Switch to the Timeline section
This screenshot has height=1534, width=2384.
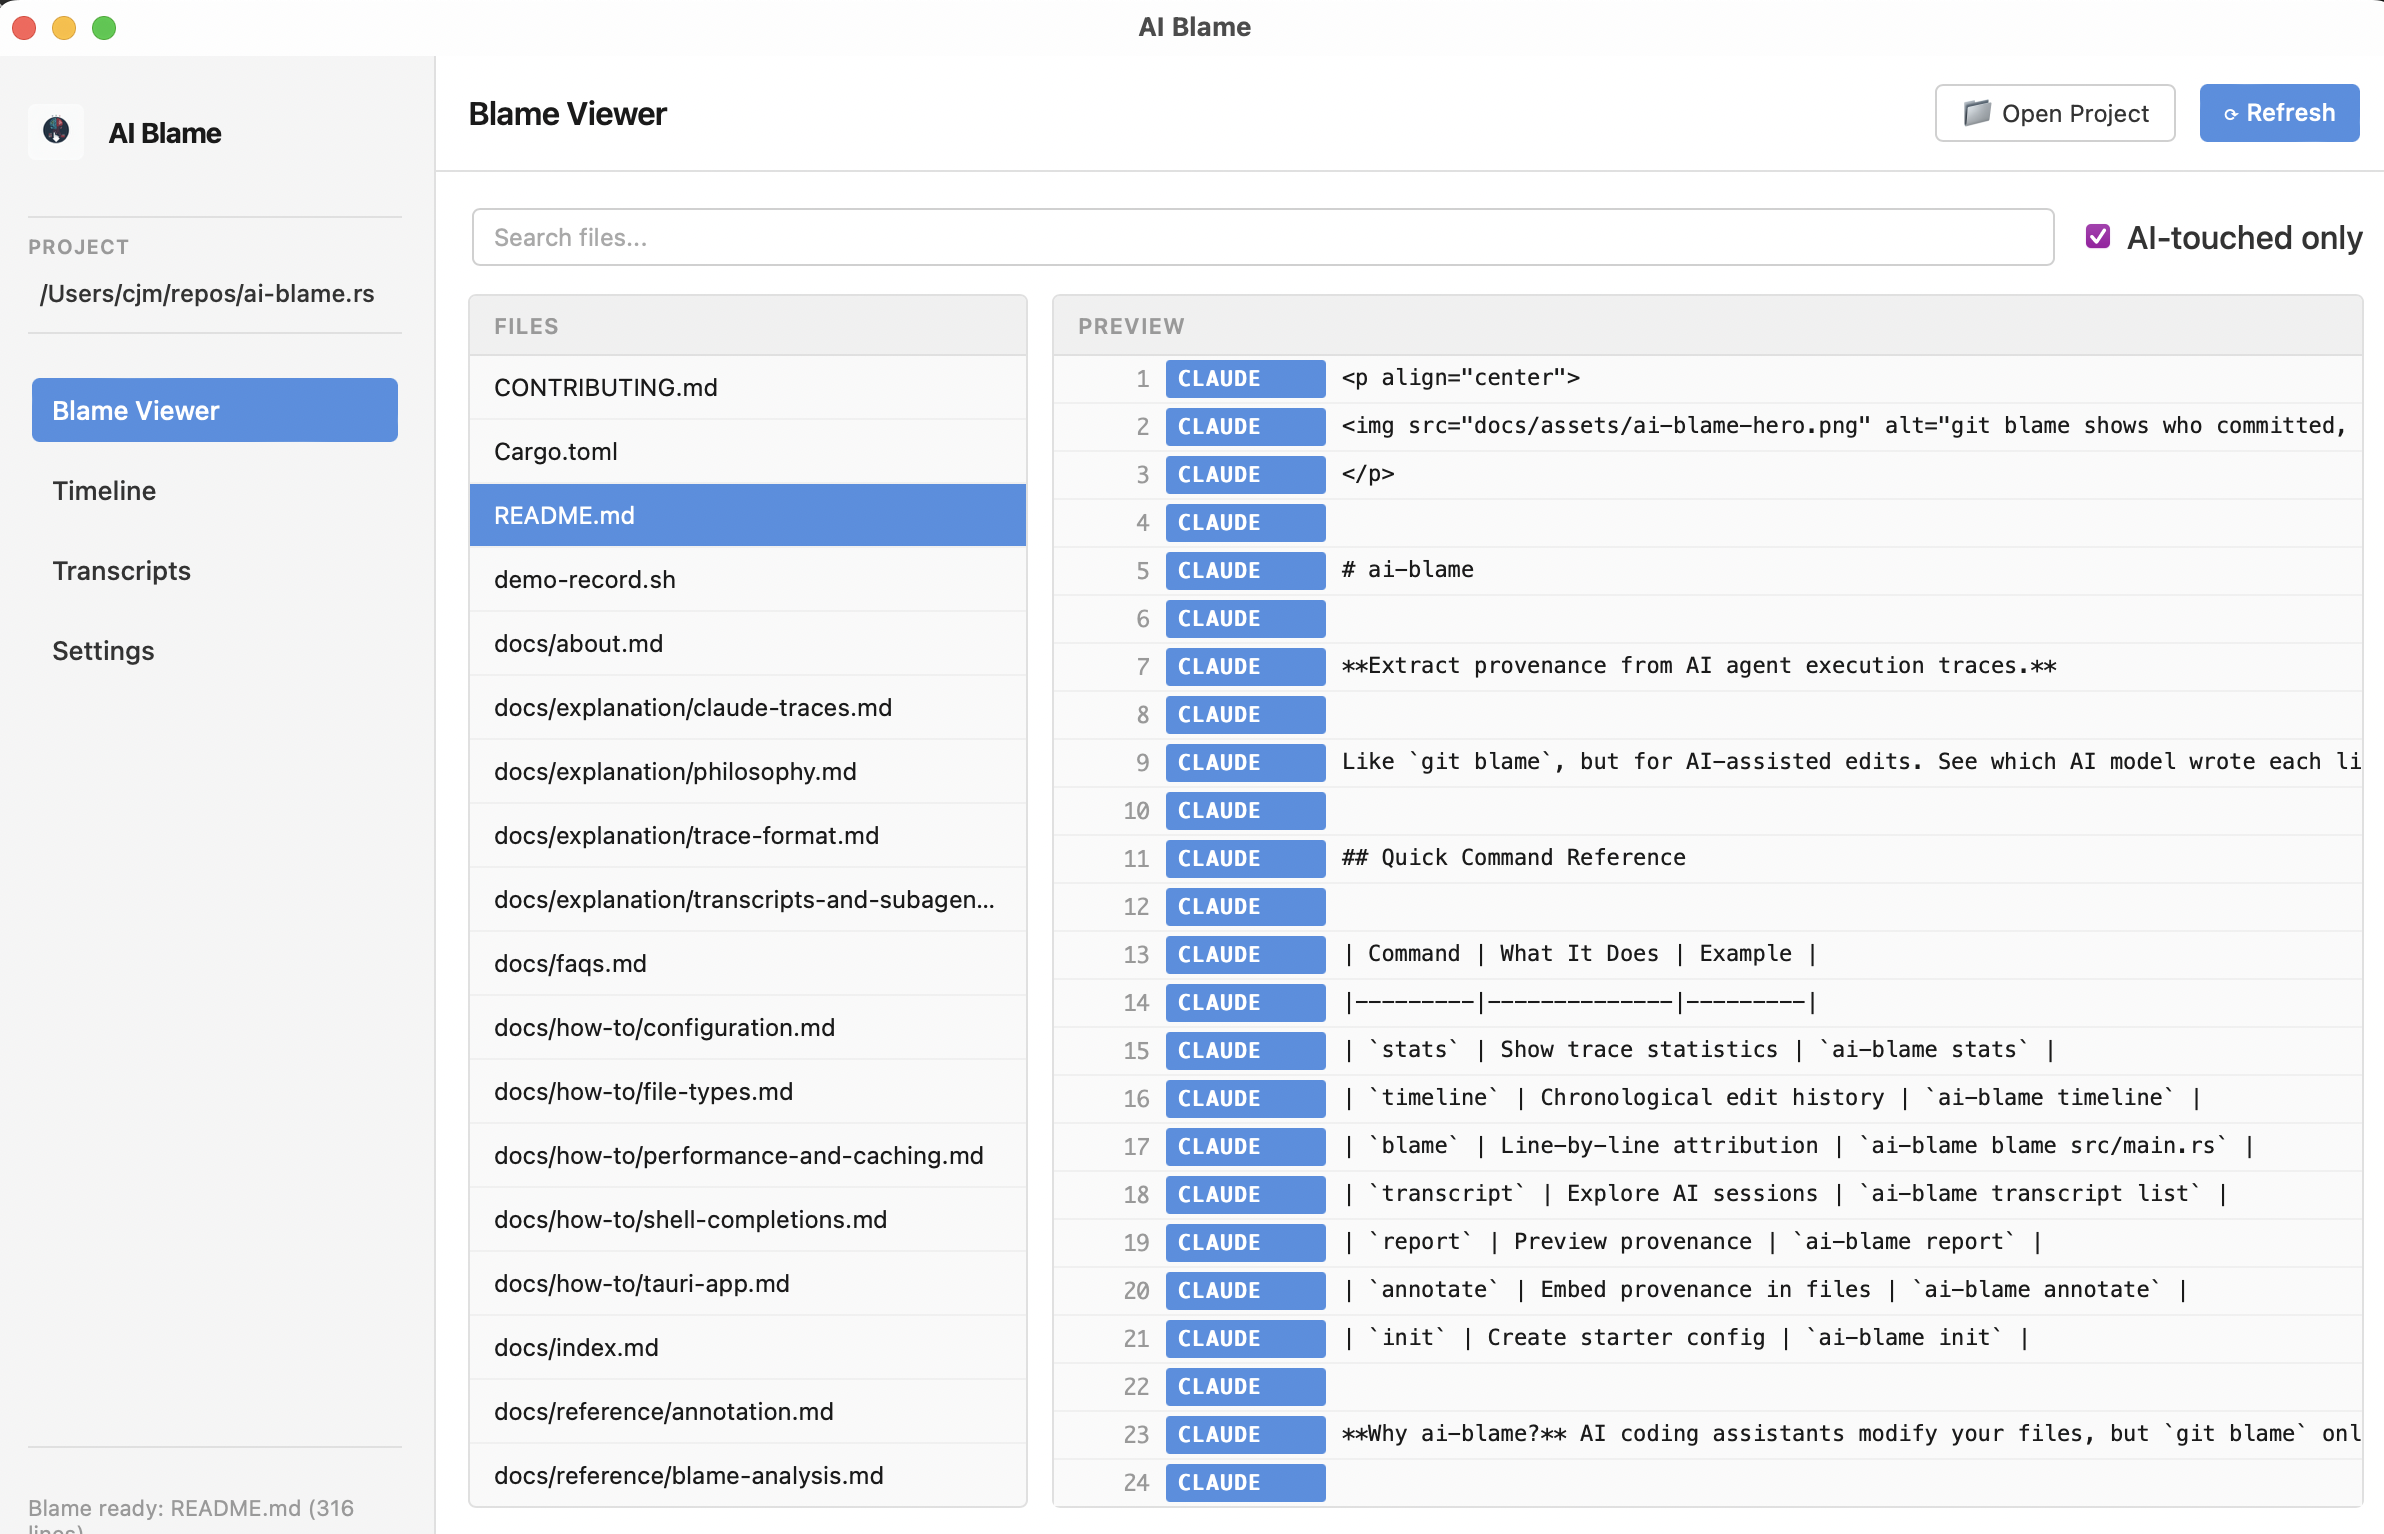(x=104, y=490)
